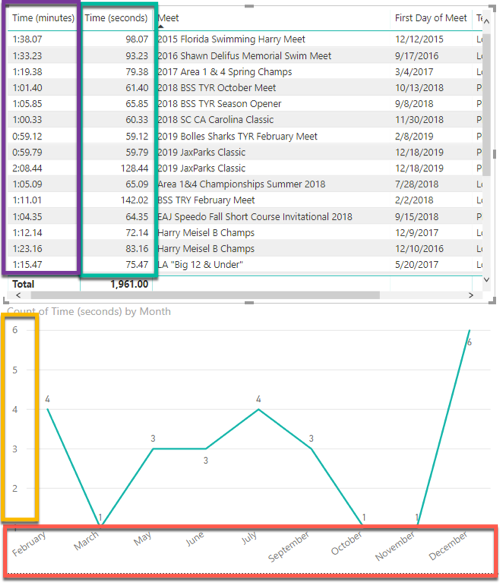Click the horizontal scroll left arrow
This screenshot has width=500, height=583.
point(18,295)
